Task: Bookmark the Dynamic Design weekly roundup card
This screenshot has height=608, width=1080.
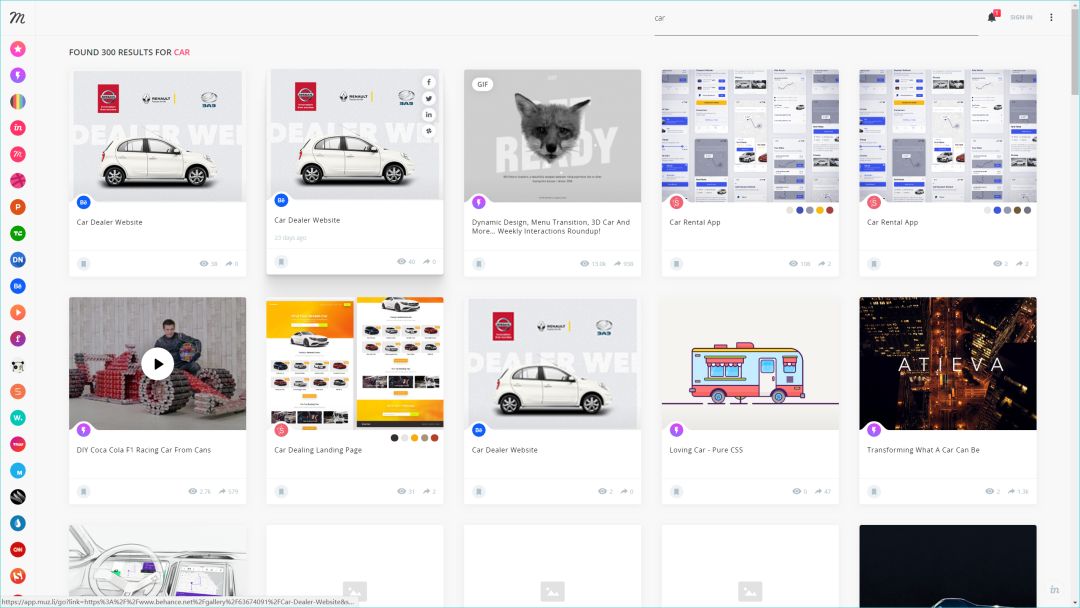Action: click(479, 264)
